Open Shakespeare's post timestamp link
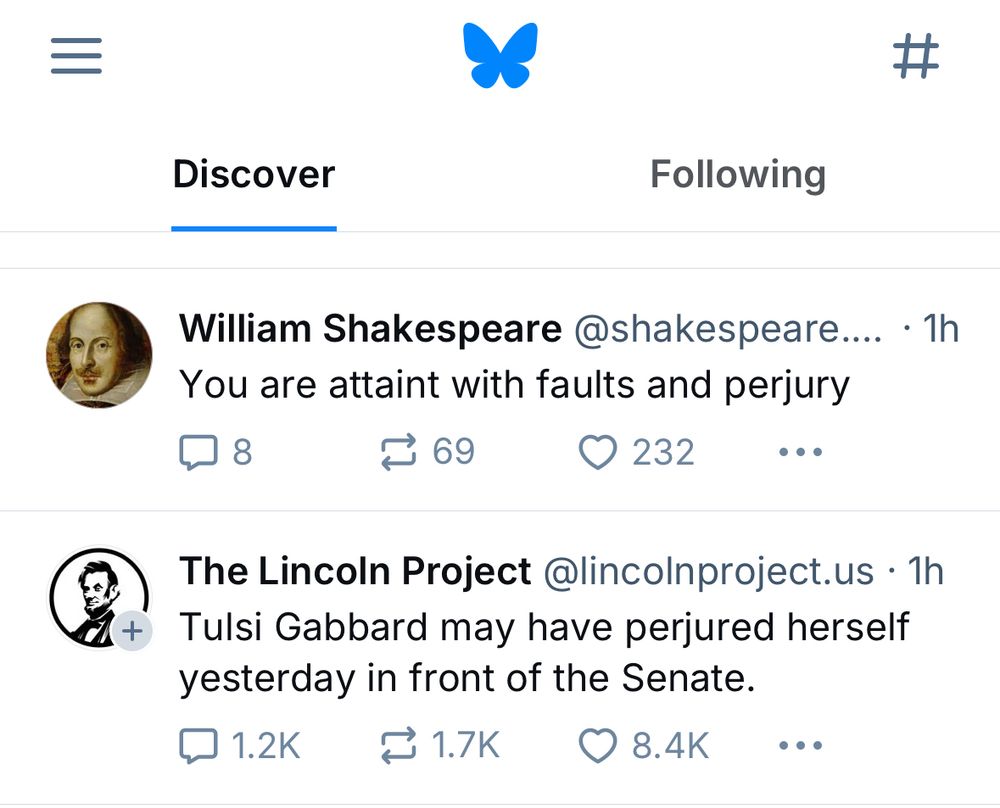Screen dimensions: 1000x808 coord(944,328)
